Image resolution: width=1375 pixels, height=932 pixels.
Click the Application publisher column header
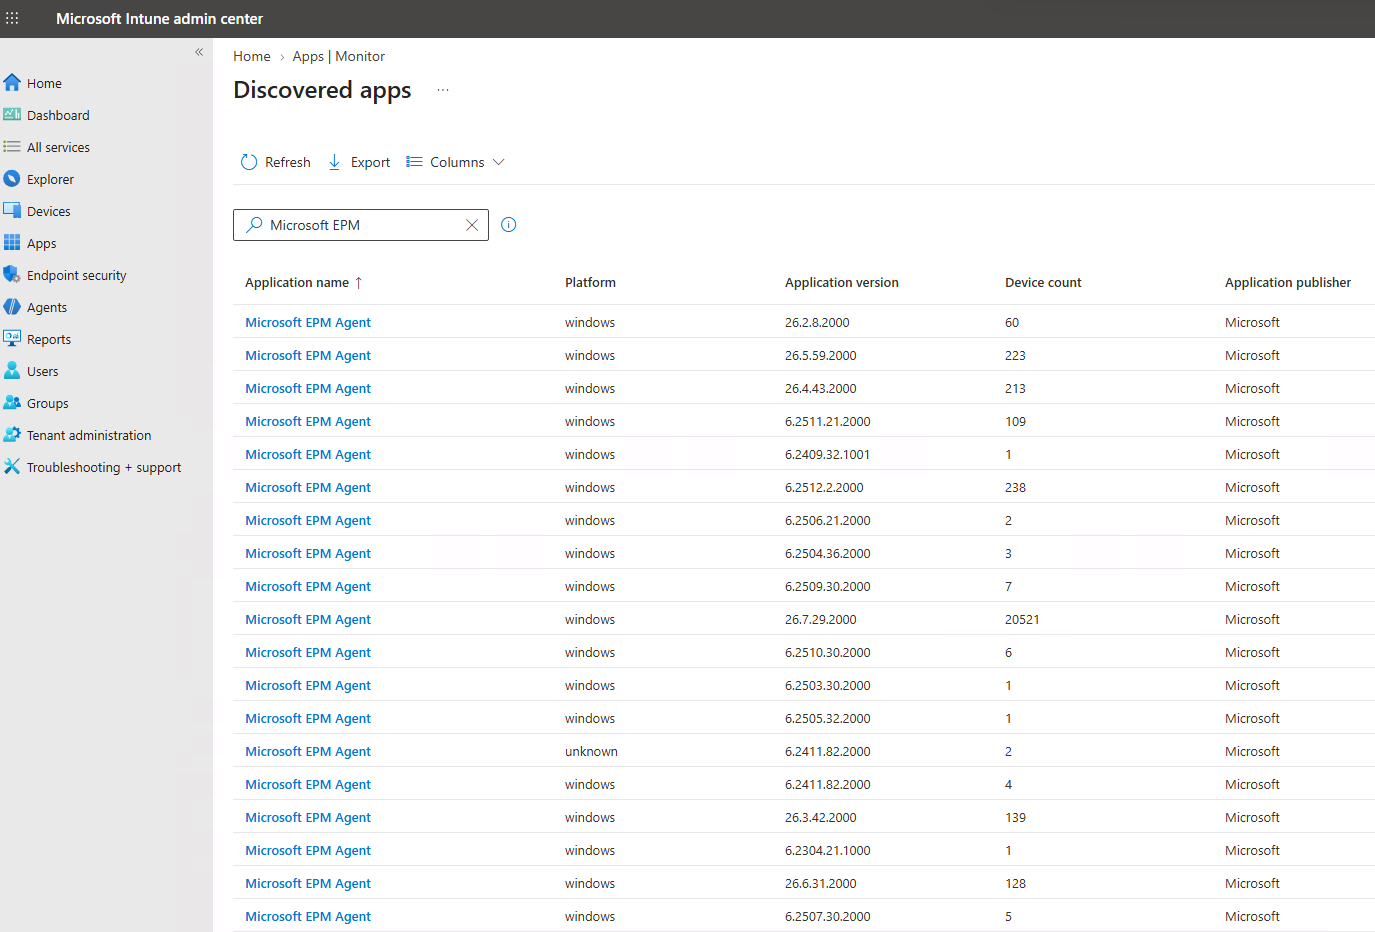pyautogui.click(x=1288, y=283)
